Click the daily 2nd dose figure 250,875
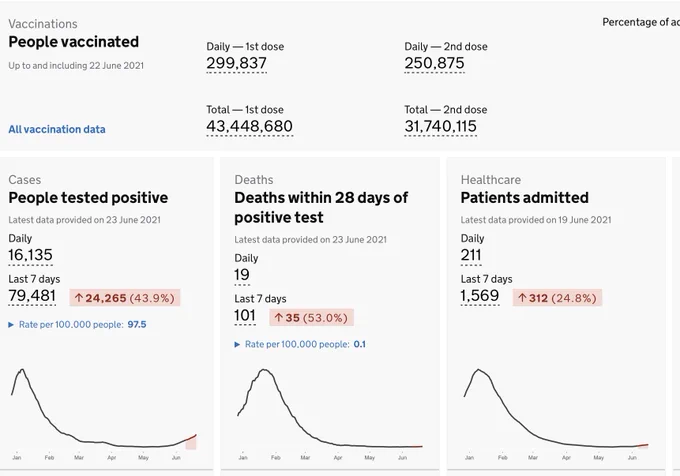 pyautogui.click(x=435, y=63)
